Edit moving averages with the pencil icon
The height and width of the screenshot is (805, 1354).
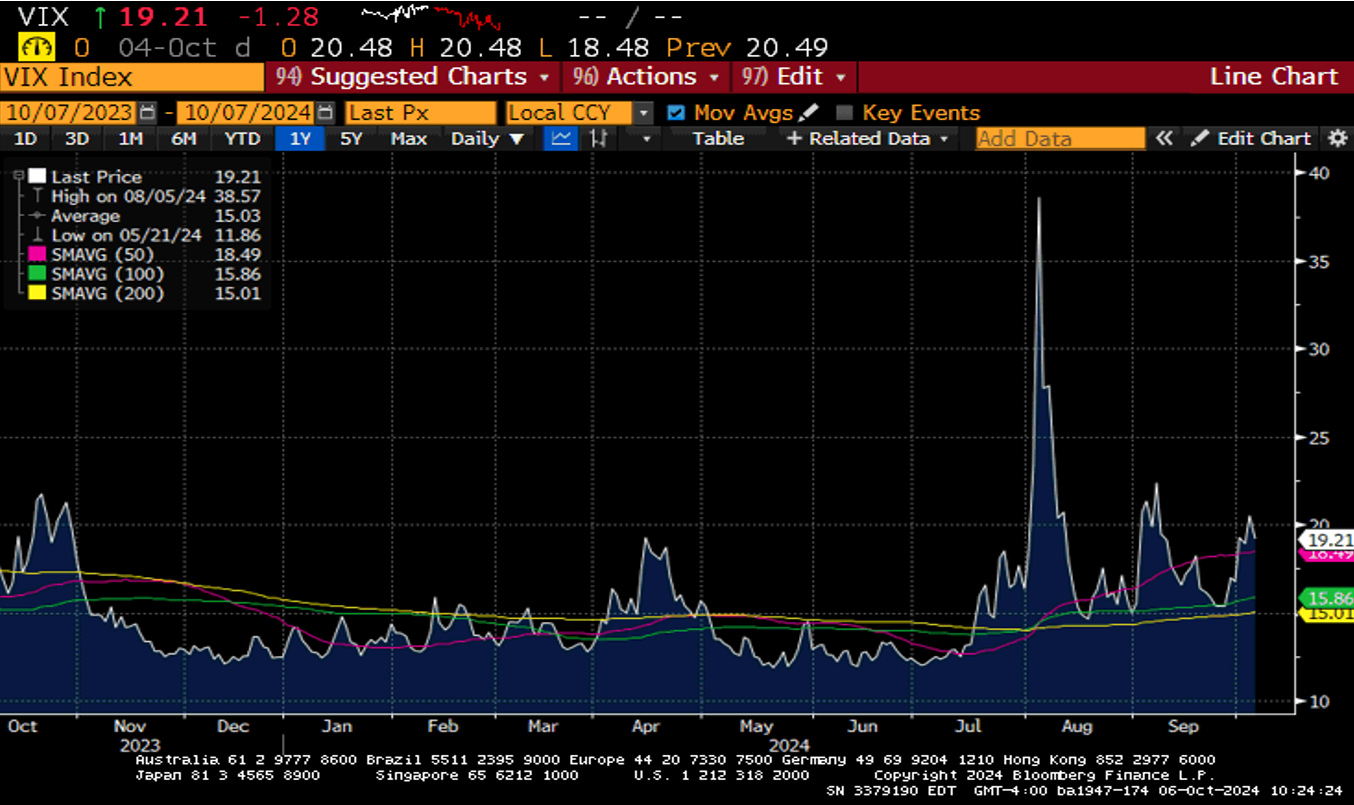(x=809, y=113)
